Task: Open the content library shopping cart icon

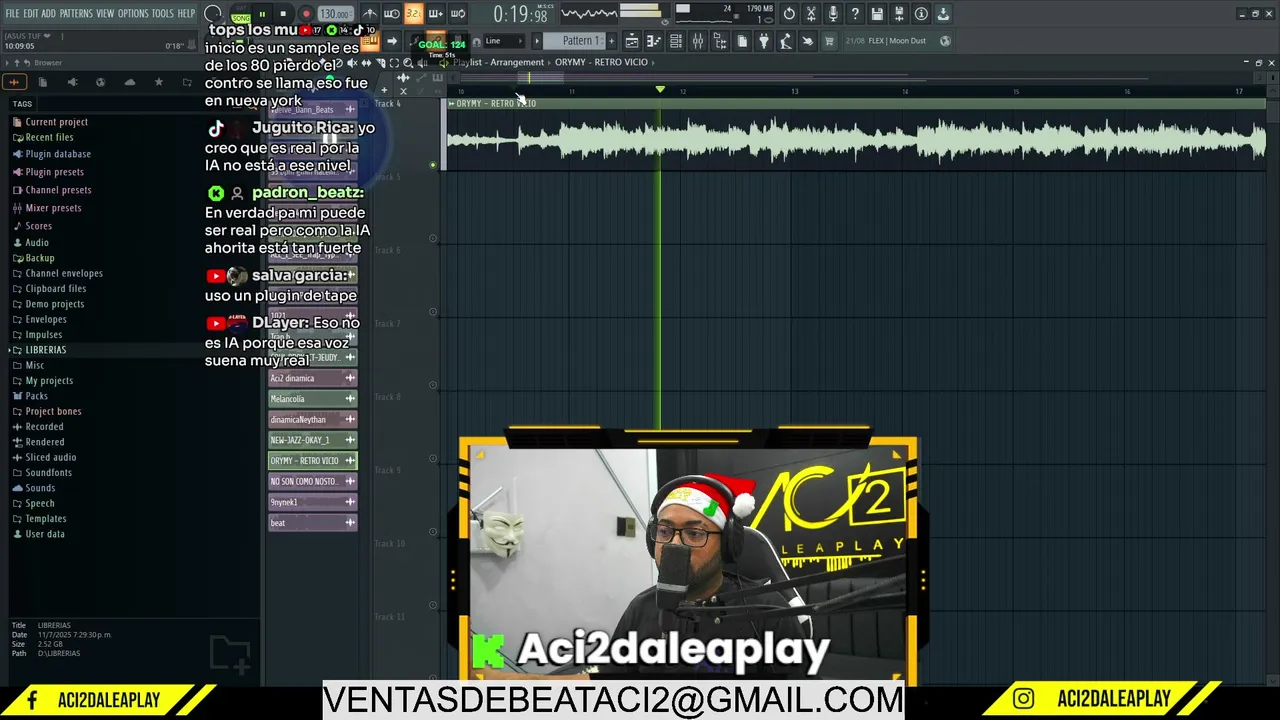Action: (x=829, y=41)
